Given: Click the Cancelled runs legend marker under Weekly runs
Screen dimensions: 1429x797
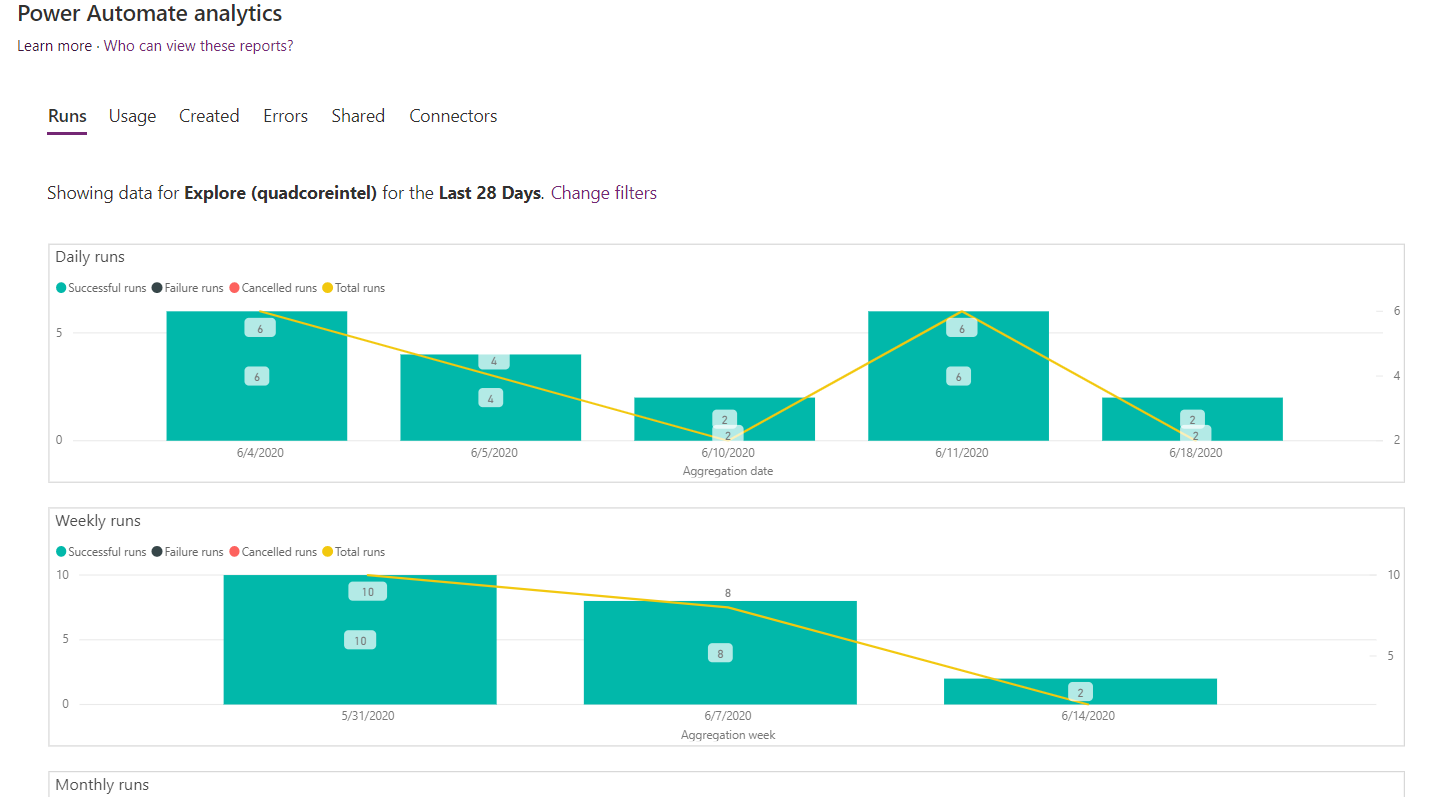Looking at the screenshot, I should click(x=235, y=551).
